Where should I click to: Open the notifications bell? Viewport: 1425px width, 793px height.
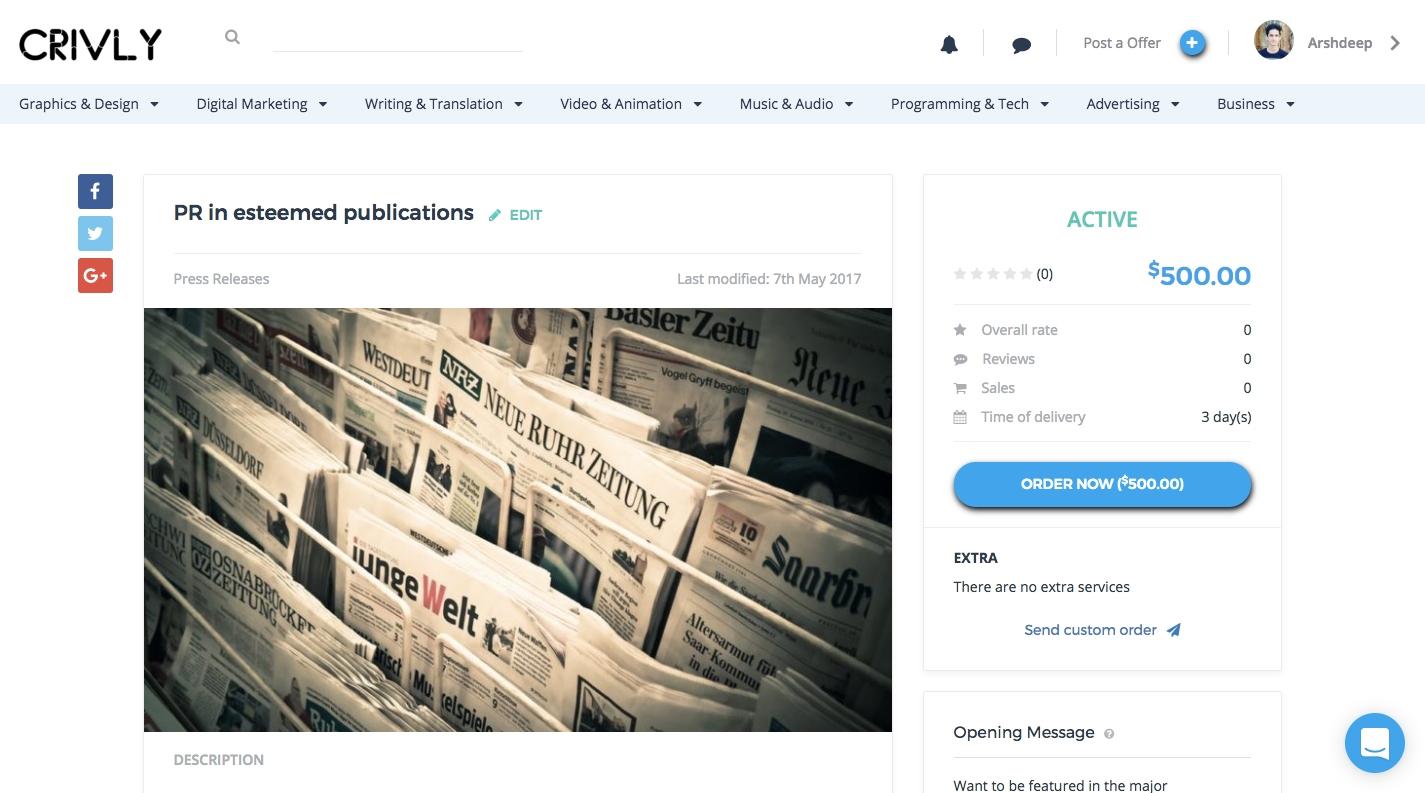point(949,44)
